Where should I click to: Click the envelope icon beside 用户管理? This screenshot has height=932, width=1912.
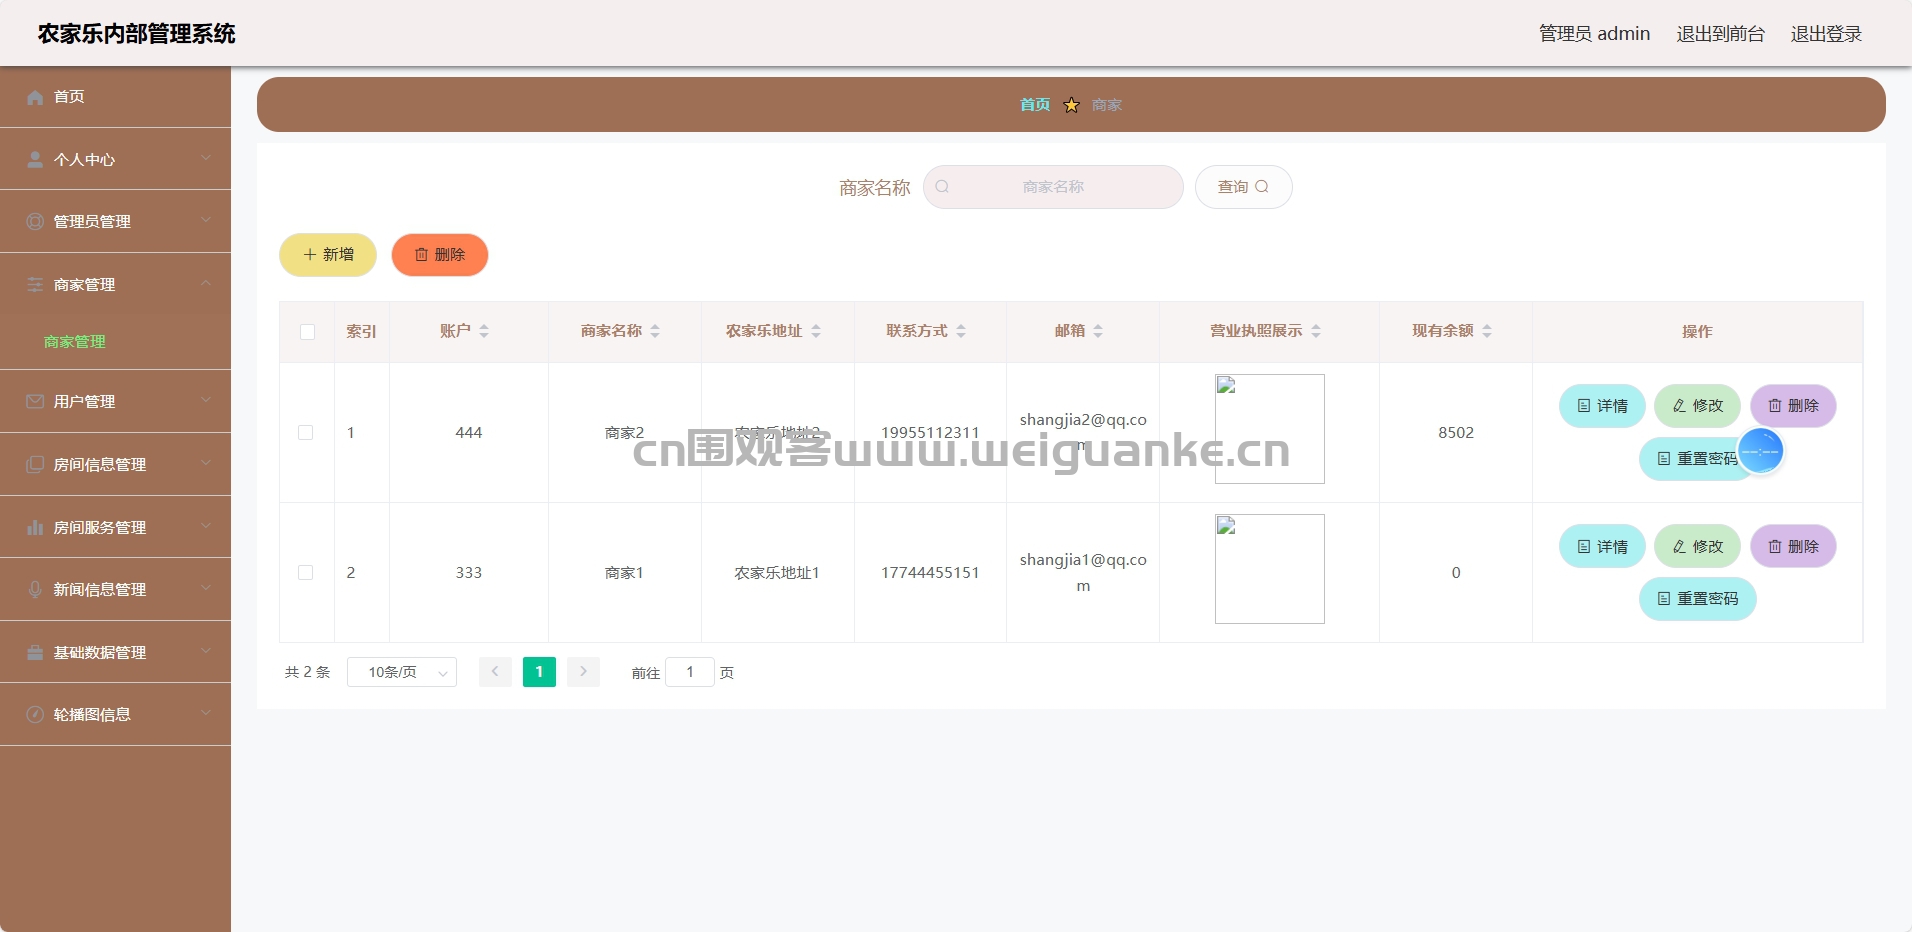[35, 401]
